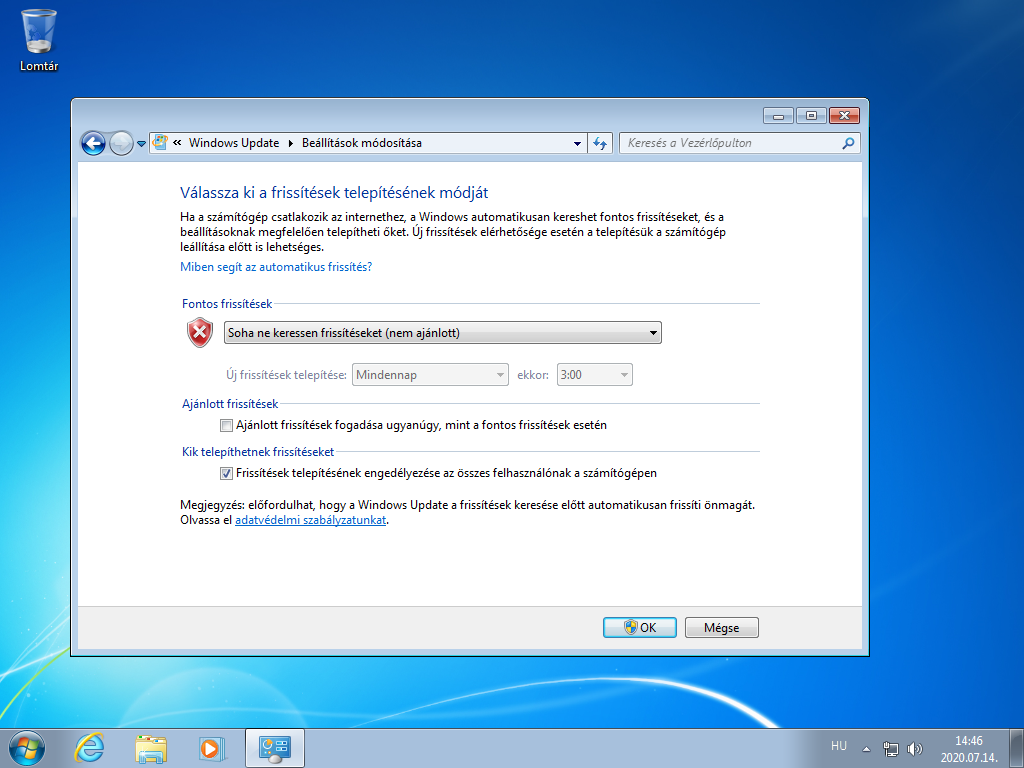Click the Válassza ki a frissítések telepítésének módját title
Screen dimensions: 1024x768
[334, 193]
